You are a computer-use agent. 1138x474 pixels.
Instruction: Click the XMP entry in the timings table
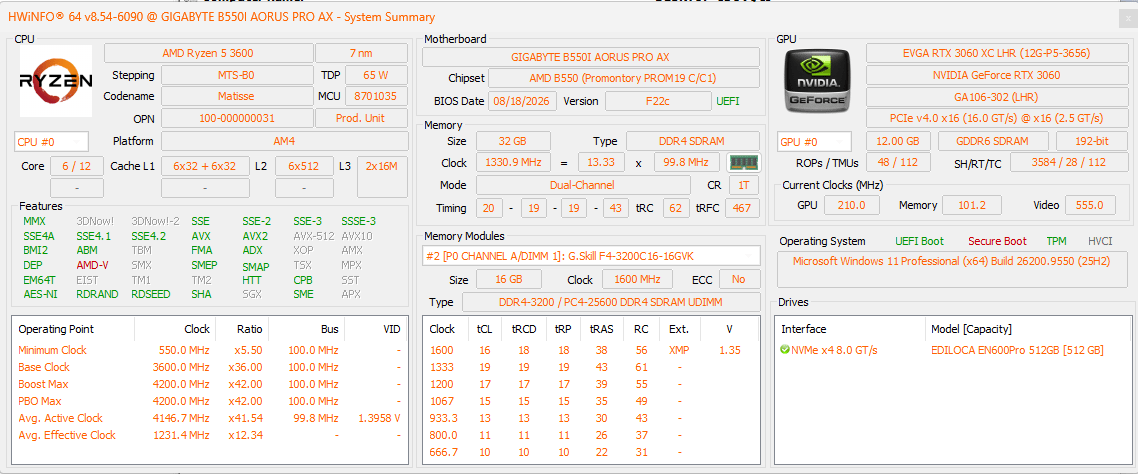pos(679,350)
